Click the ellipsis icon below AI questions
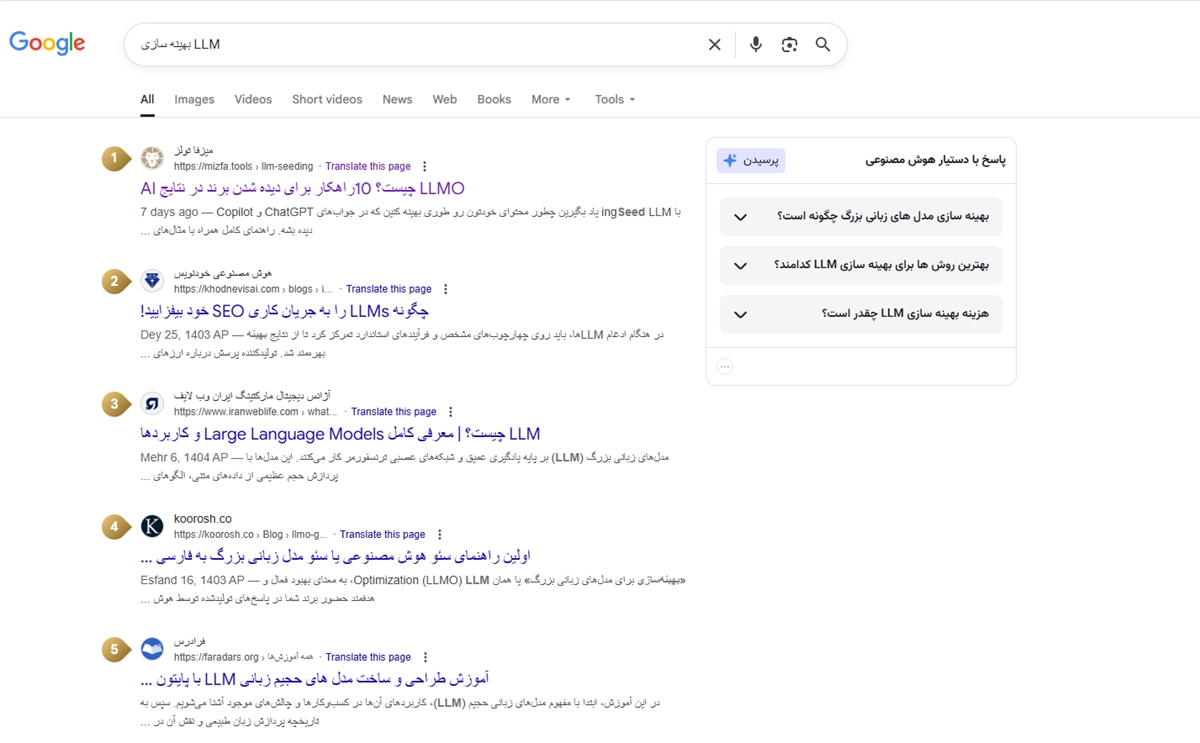The width and height of the screenshot is (1200, 743). pyautogui.click(x=725, y=367)
